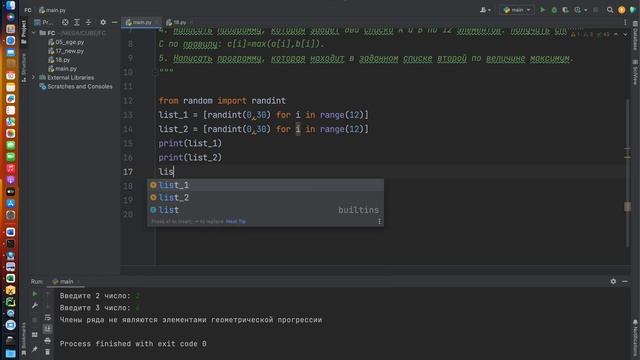Image resolution: width=640 pixels, height=360 pixels.
Task: Open Finder from the Dock
Action: (11, 5)
